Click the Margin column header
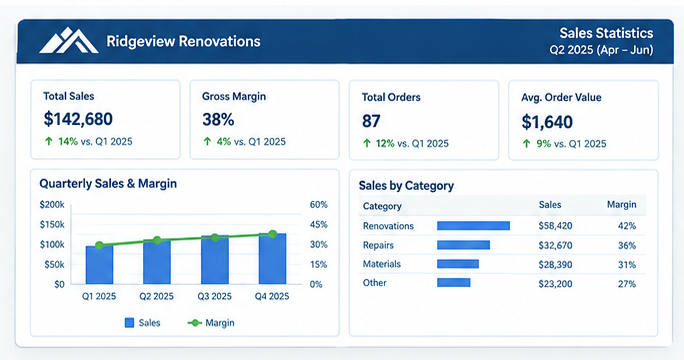 pos(622,205)
